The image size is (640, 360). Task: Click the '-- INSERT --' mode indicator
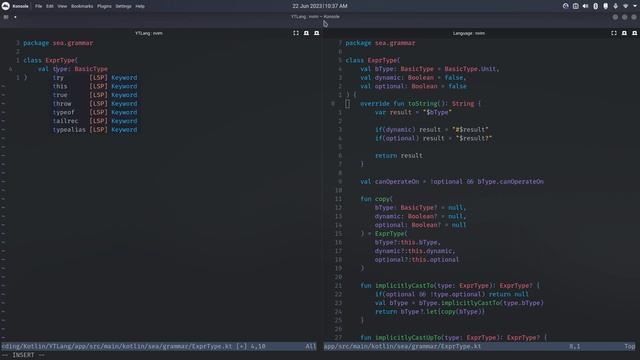coord(24,355)
